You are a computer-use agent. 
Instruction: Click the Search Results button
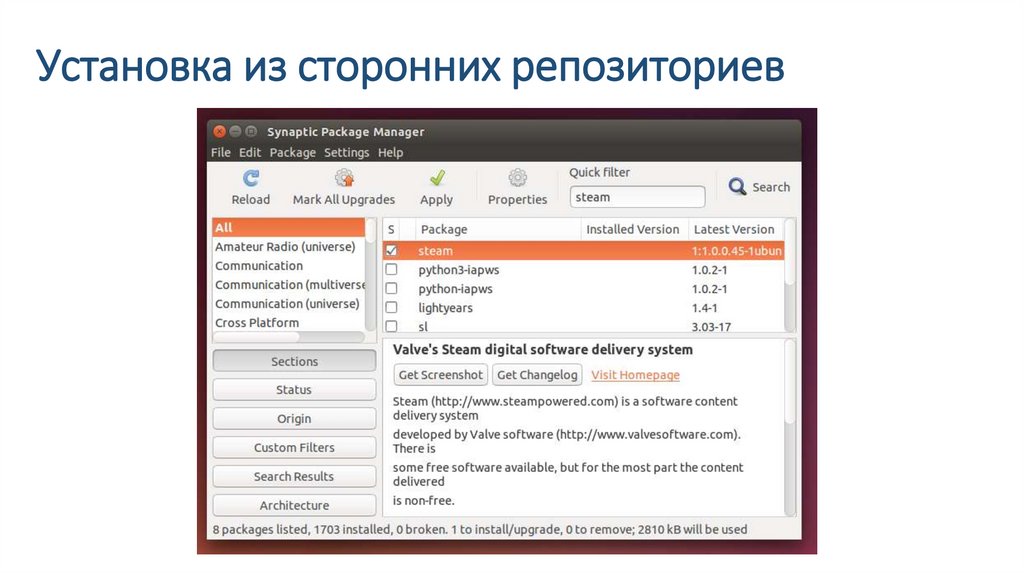tap(294, 477)
